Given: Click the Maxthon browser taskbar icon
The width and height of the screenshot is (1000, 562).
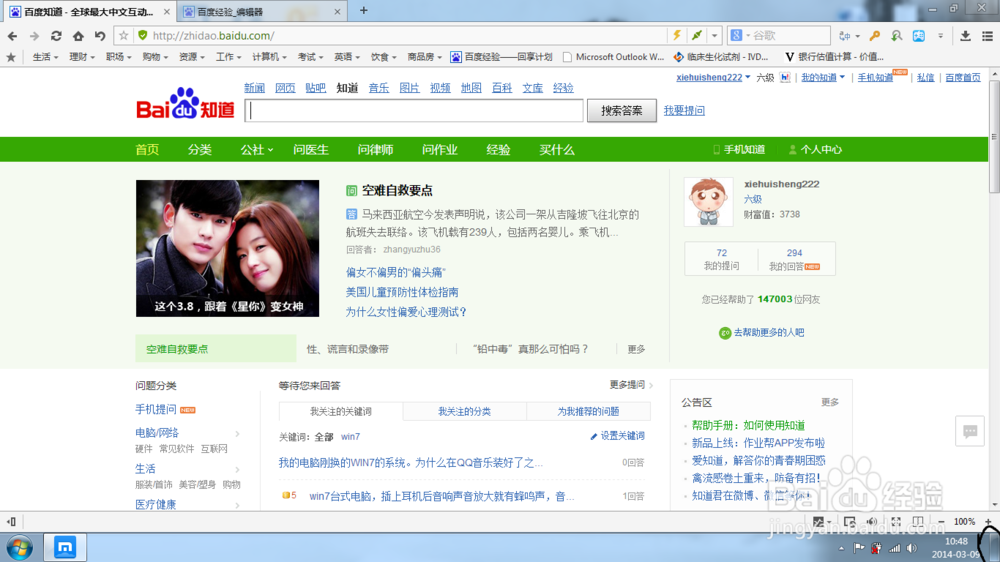Looking at the screenshot, I should [x=64, y=547].
